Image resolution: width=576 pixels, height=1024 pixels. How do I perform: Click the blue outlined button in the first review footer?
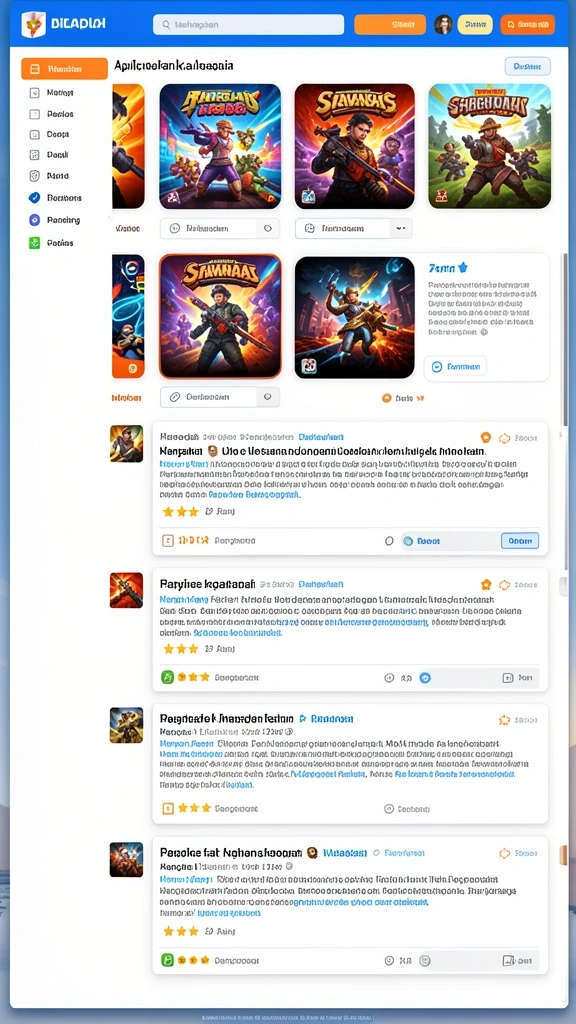[520, 541]
